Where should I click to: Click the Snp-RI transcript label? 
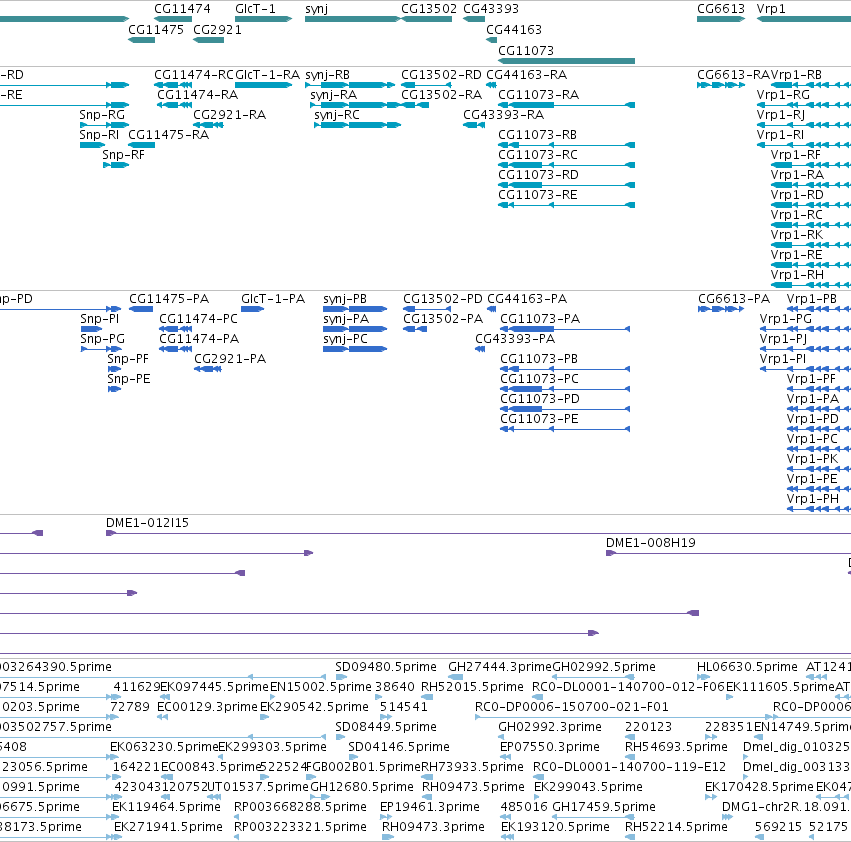tap(99, 135)
